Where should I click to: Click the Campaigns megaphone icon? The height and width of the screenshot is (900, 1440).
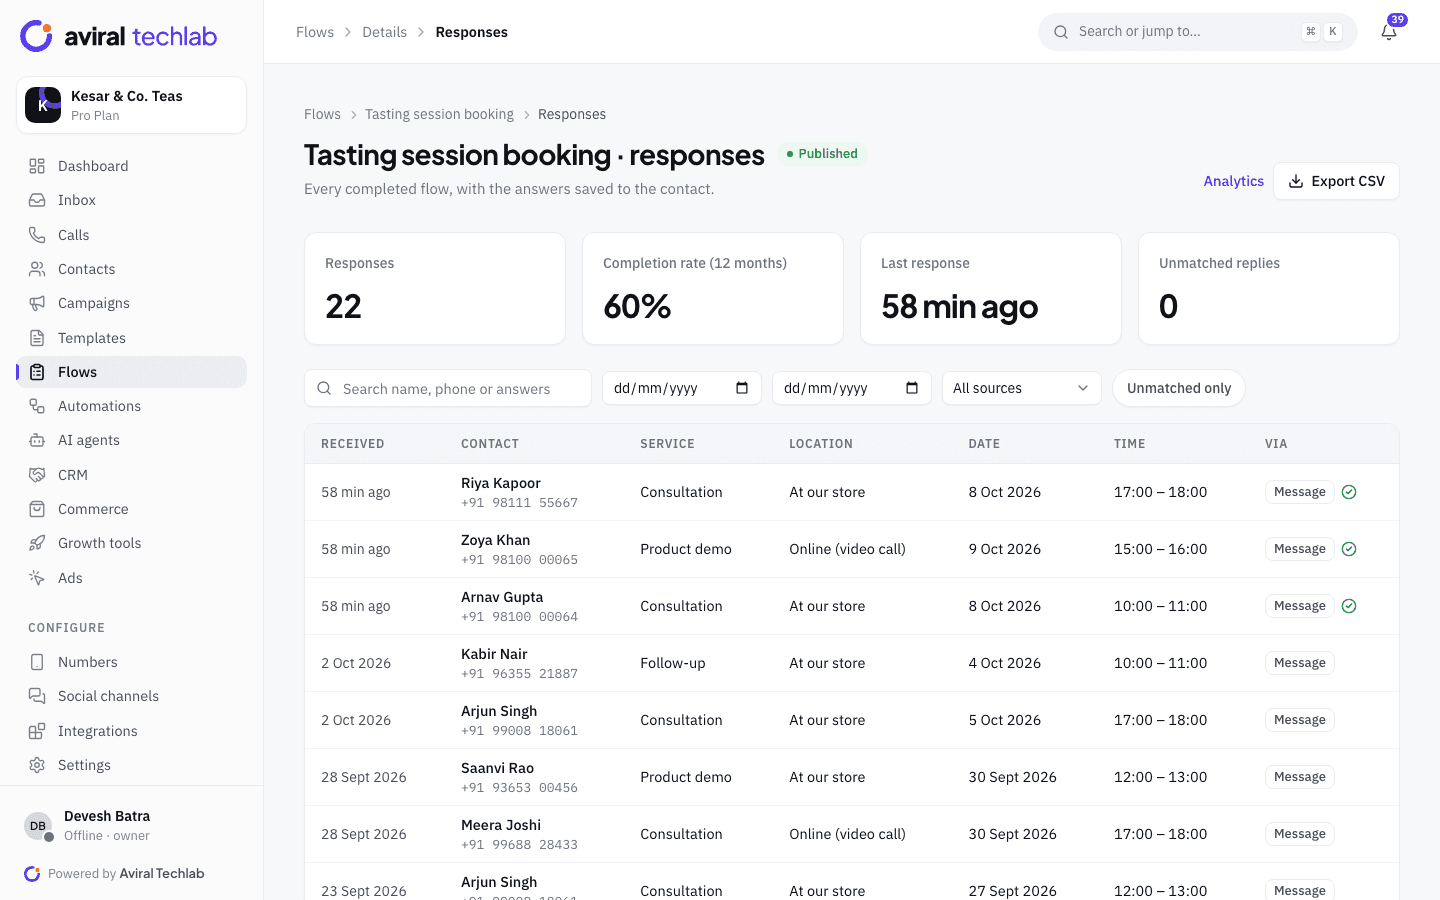pos(37,303)
